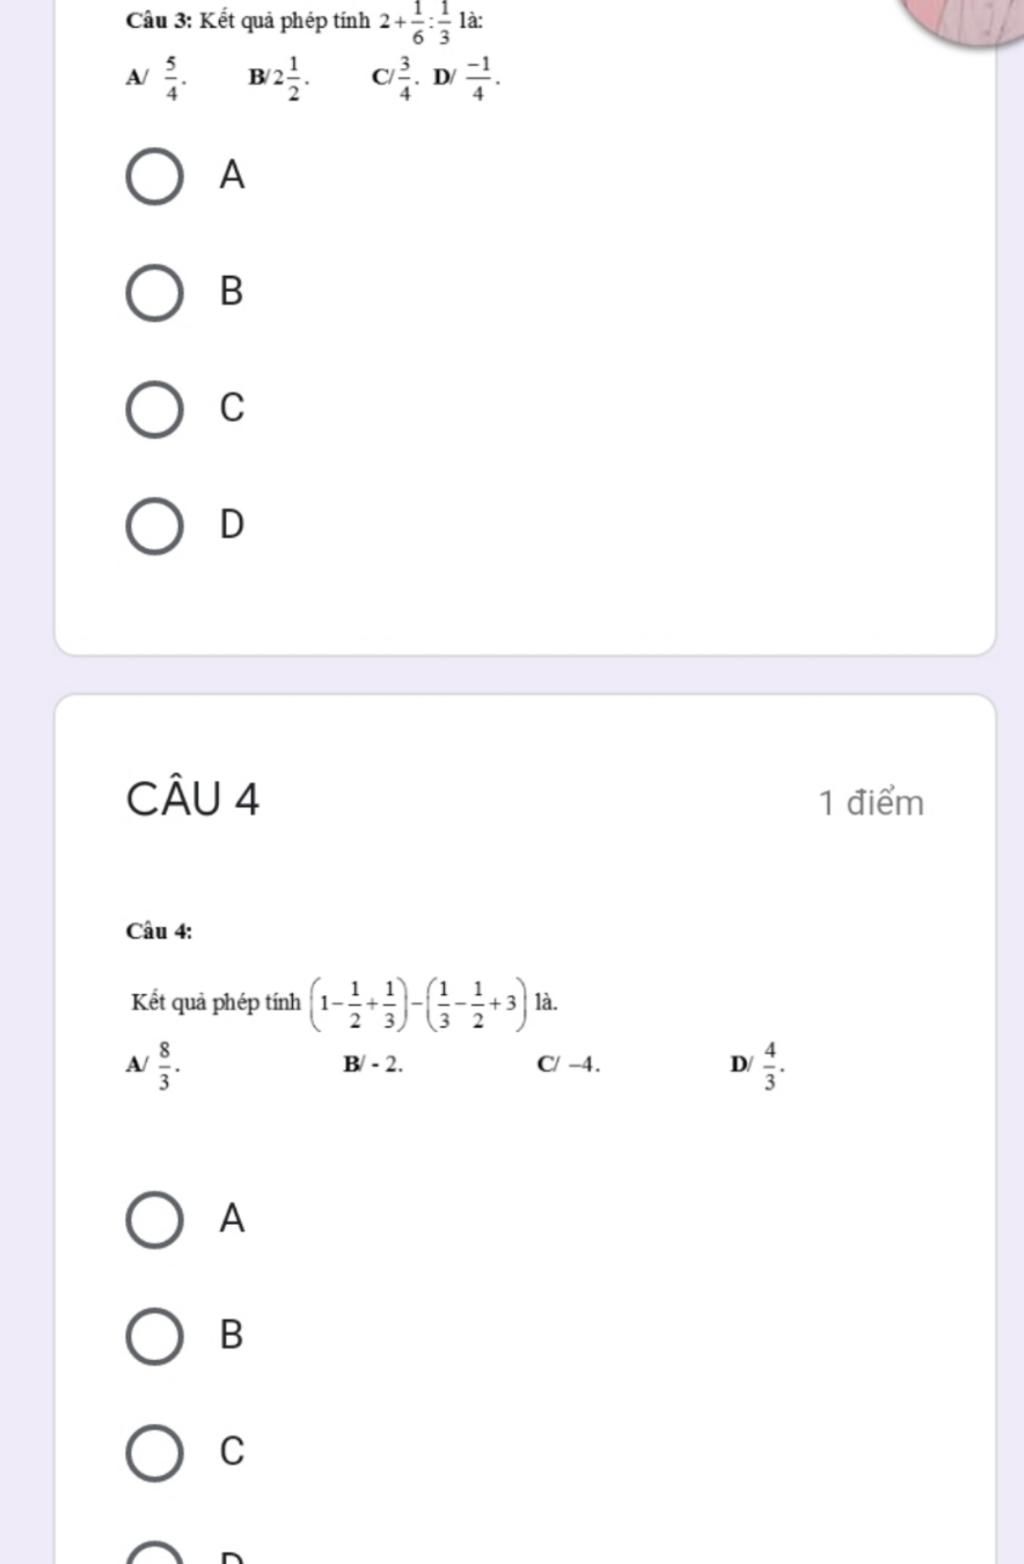
Task: Select radio option B for Câu 4
Action: 155,1337
